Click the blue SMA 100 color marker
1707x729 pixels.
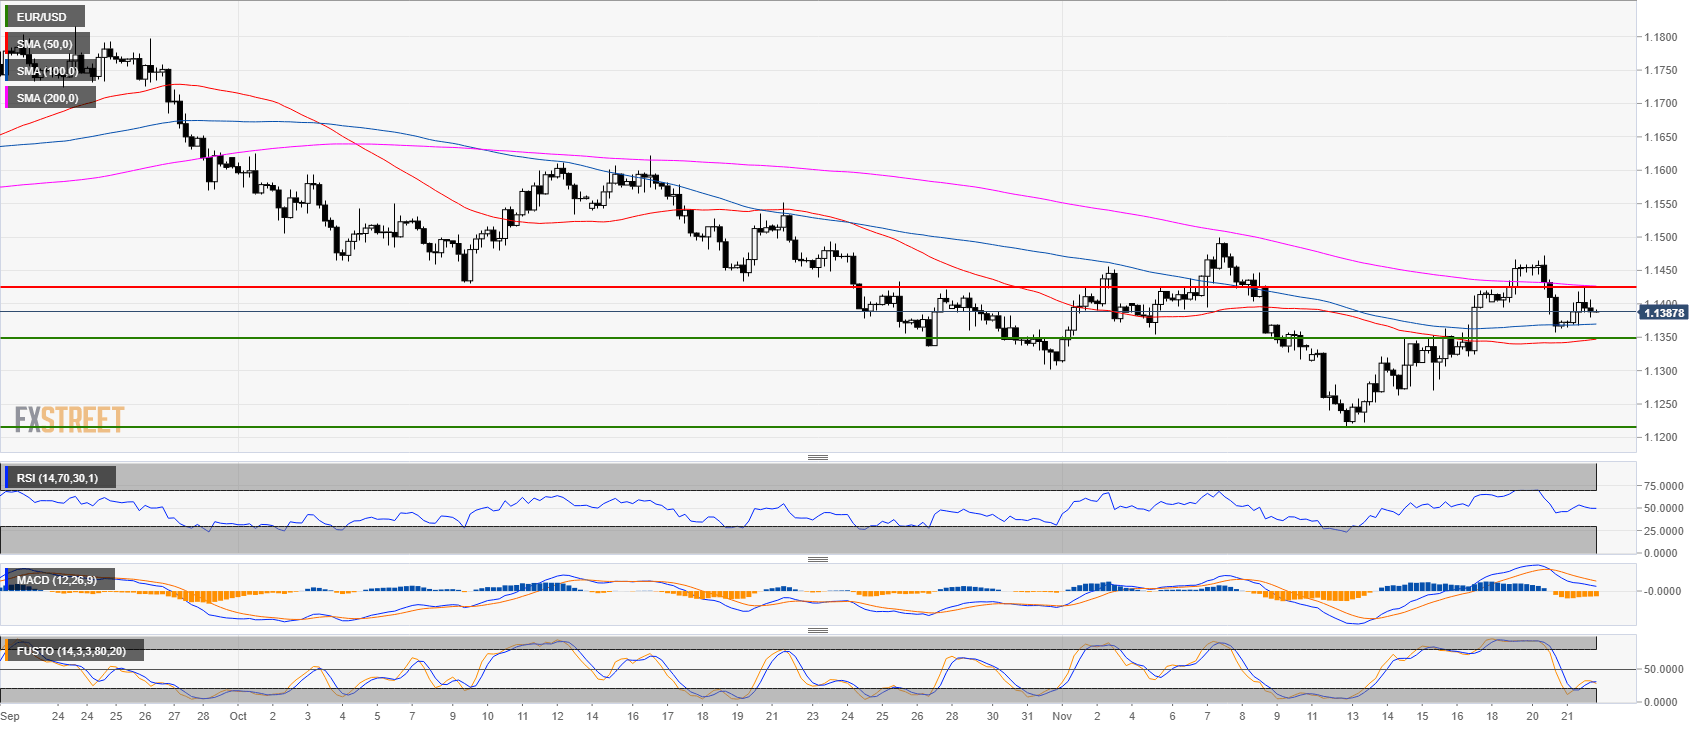click(x=7, y=71)
